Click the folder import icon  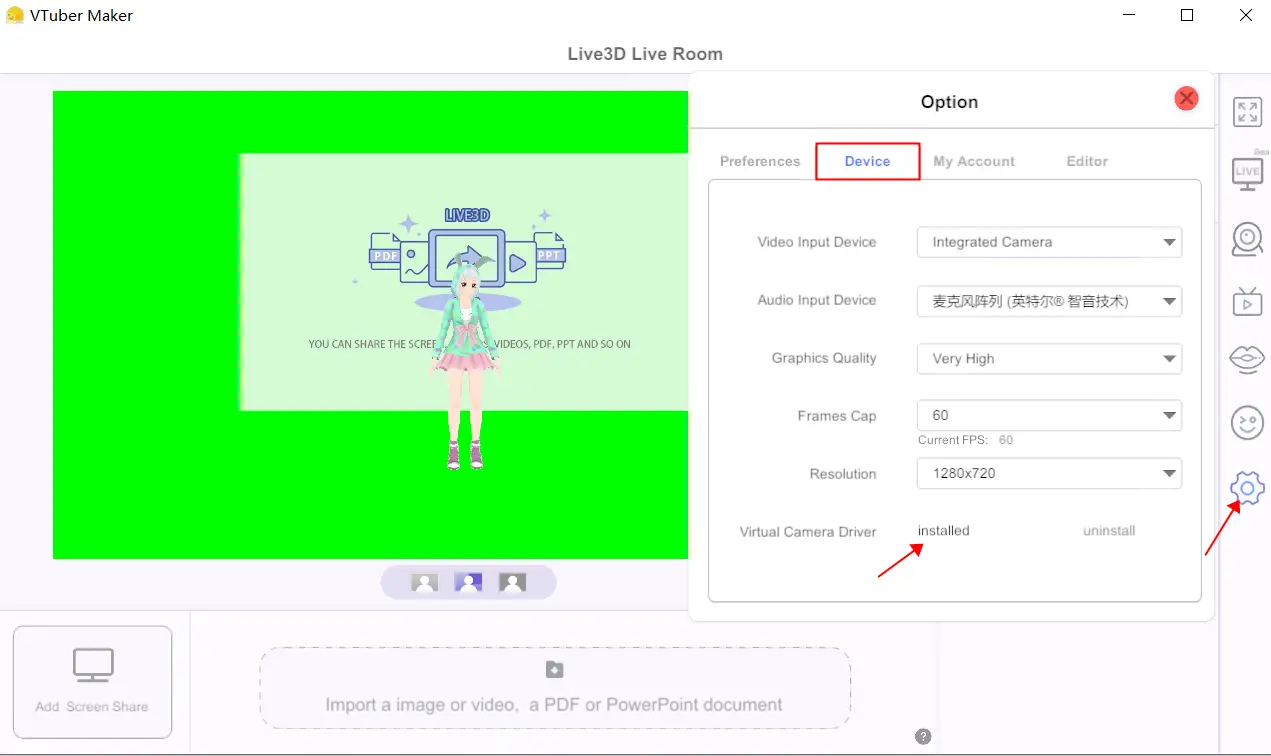554,670
